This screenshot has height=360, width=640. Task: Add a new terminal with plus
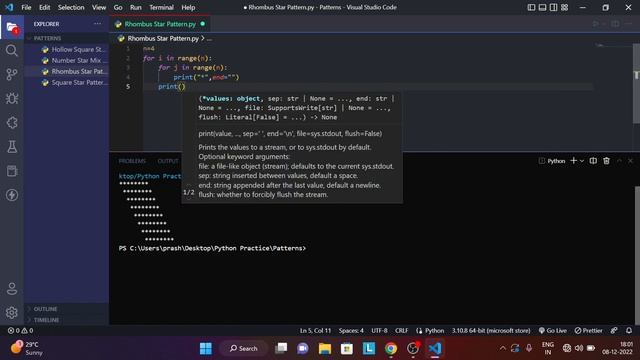573,161
